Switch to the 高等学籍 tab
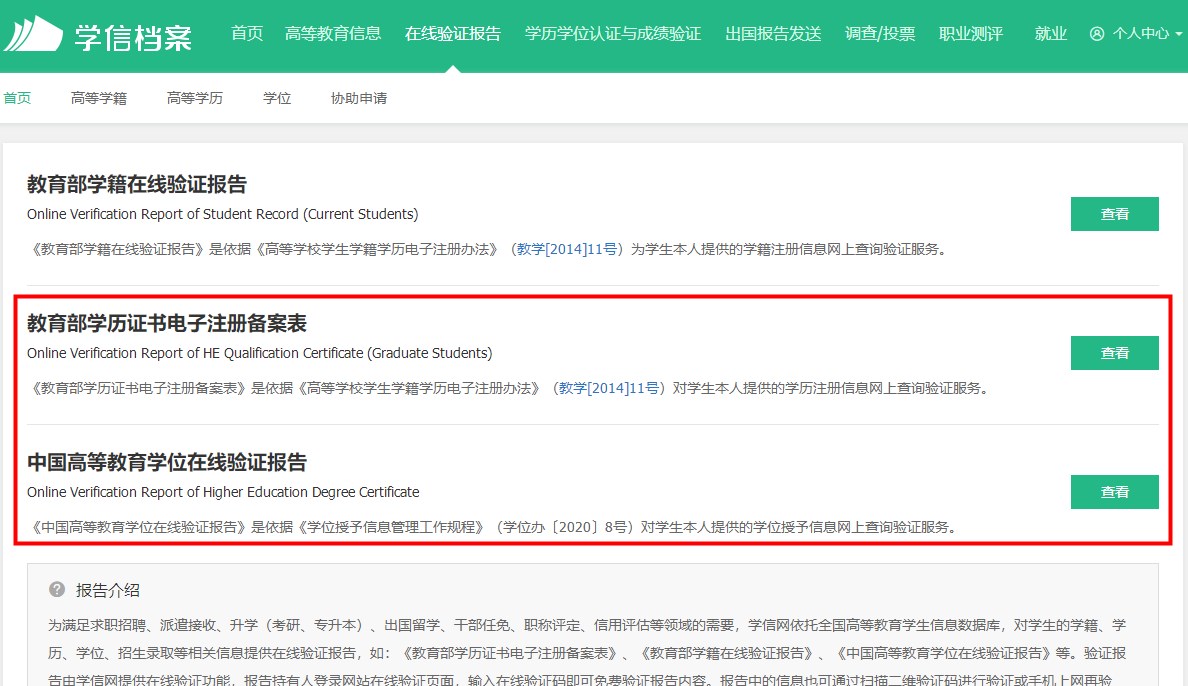This screenshot has width=1188, height=686. [98, 98]
